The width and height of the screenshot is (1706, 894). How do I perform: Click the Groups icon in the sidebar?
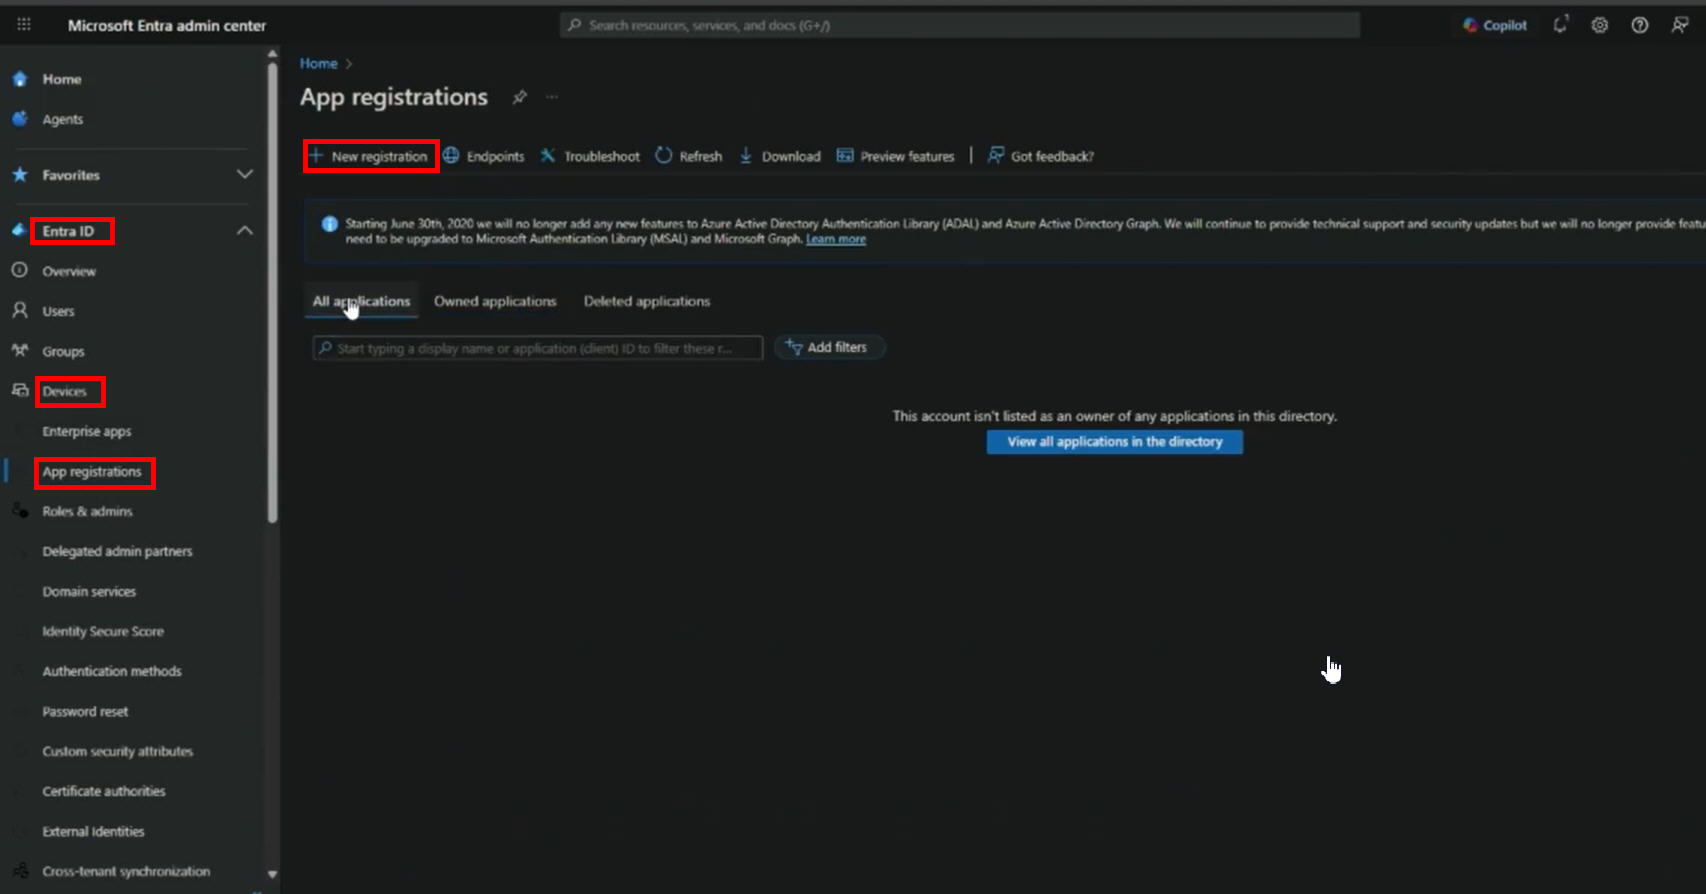pyautogui.click(x=20, y=351)
